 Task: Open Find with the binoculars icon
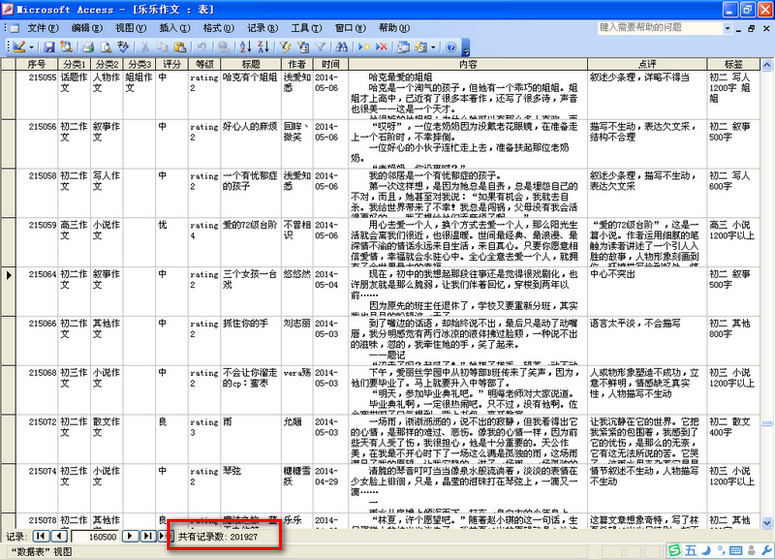342,47
